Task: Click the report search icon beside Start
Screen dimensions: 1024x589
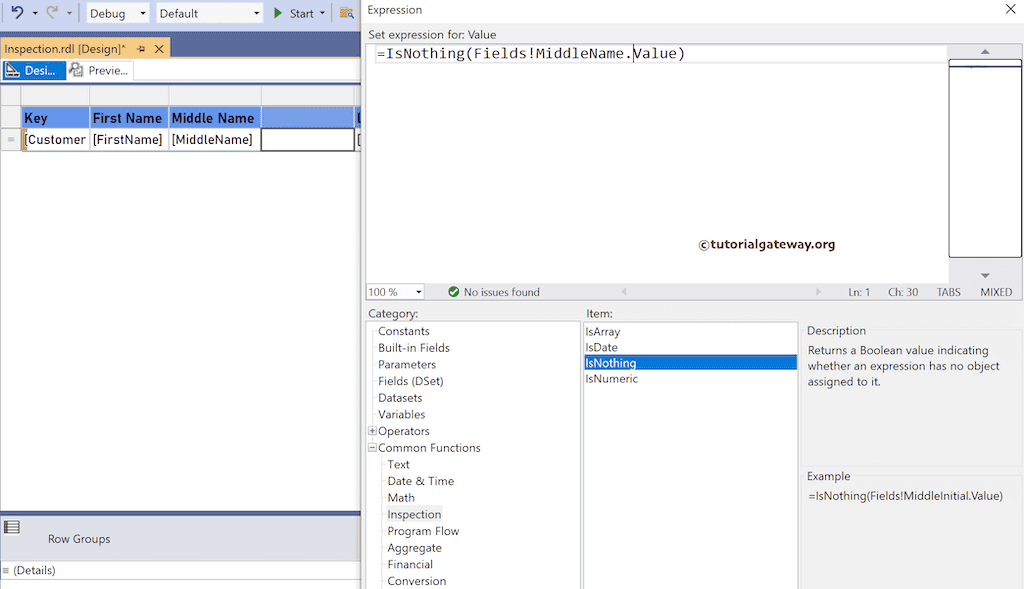Action: tap(345, 13)
